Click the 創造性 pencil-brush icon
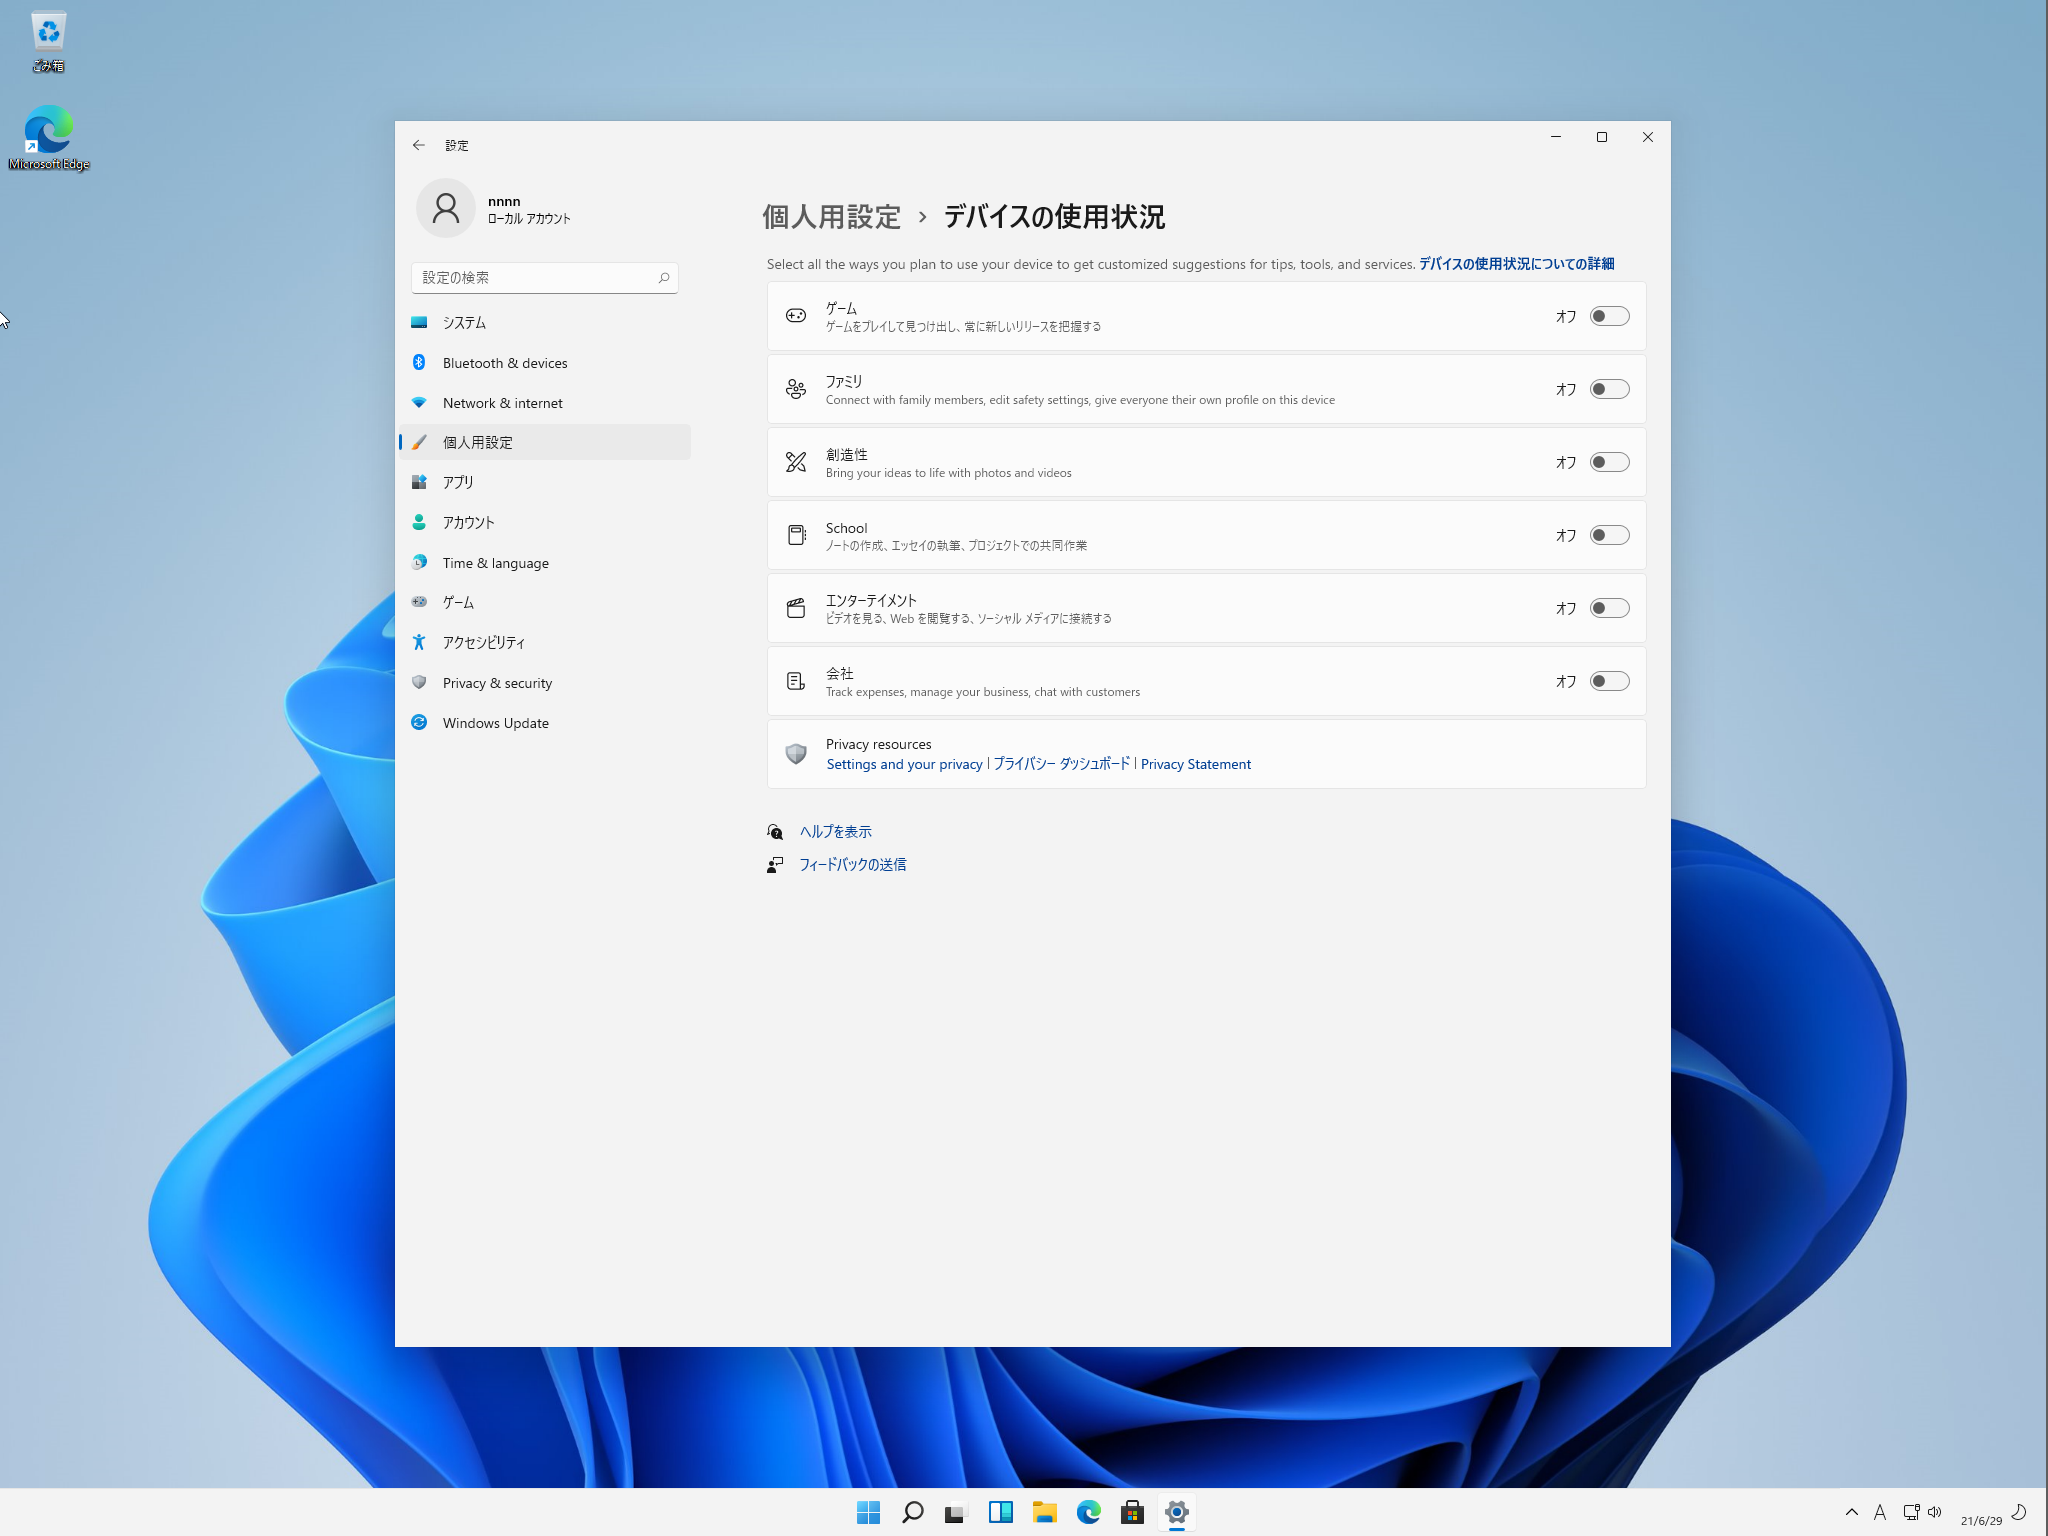This screenshot has height=1536, width=2048. 796,462
